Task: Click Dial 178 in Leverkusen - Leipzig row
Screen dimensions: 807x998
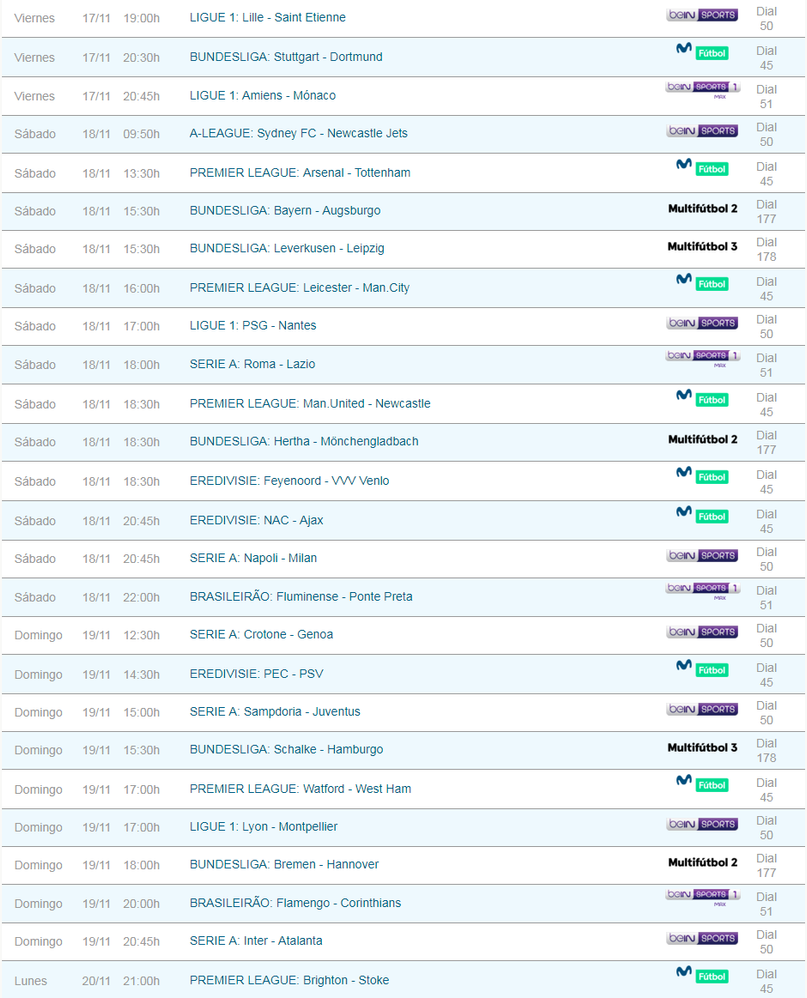Action: pyautogui.click(x=766, y=250)
